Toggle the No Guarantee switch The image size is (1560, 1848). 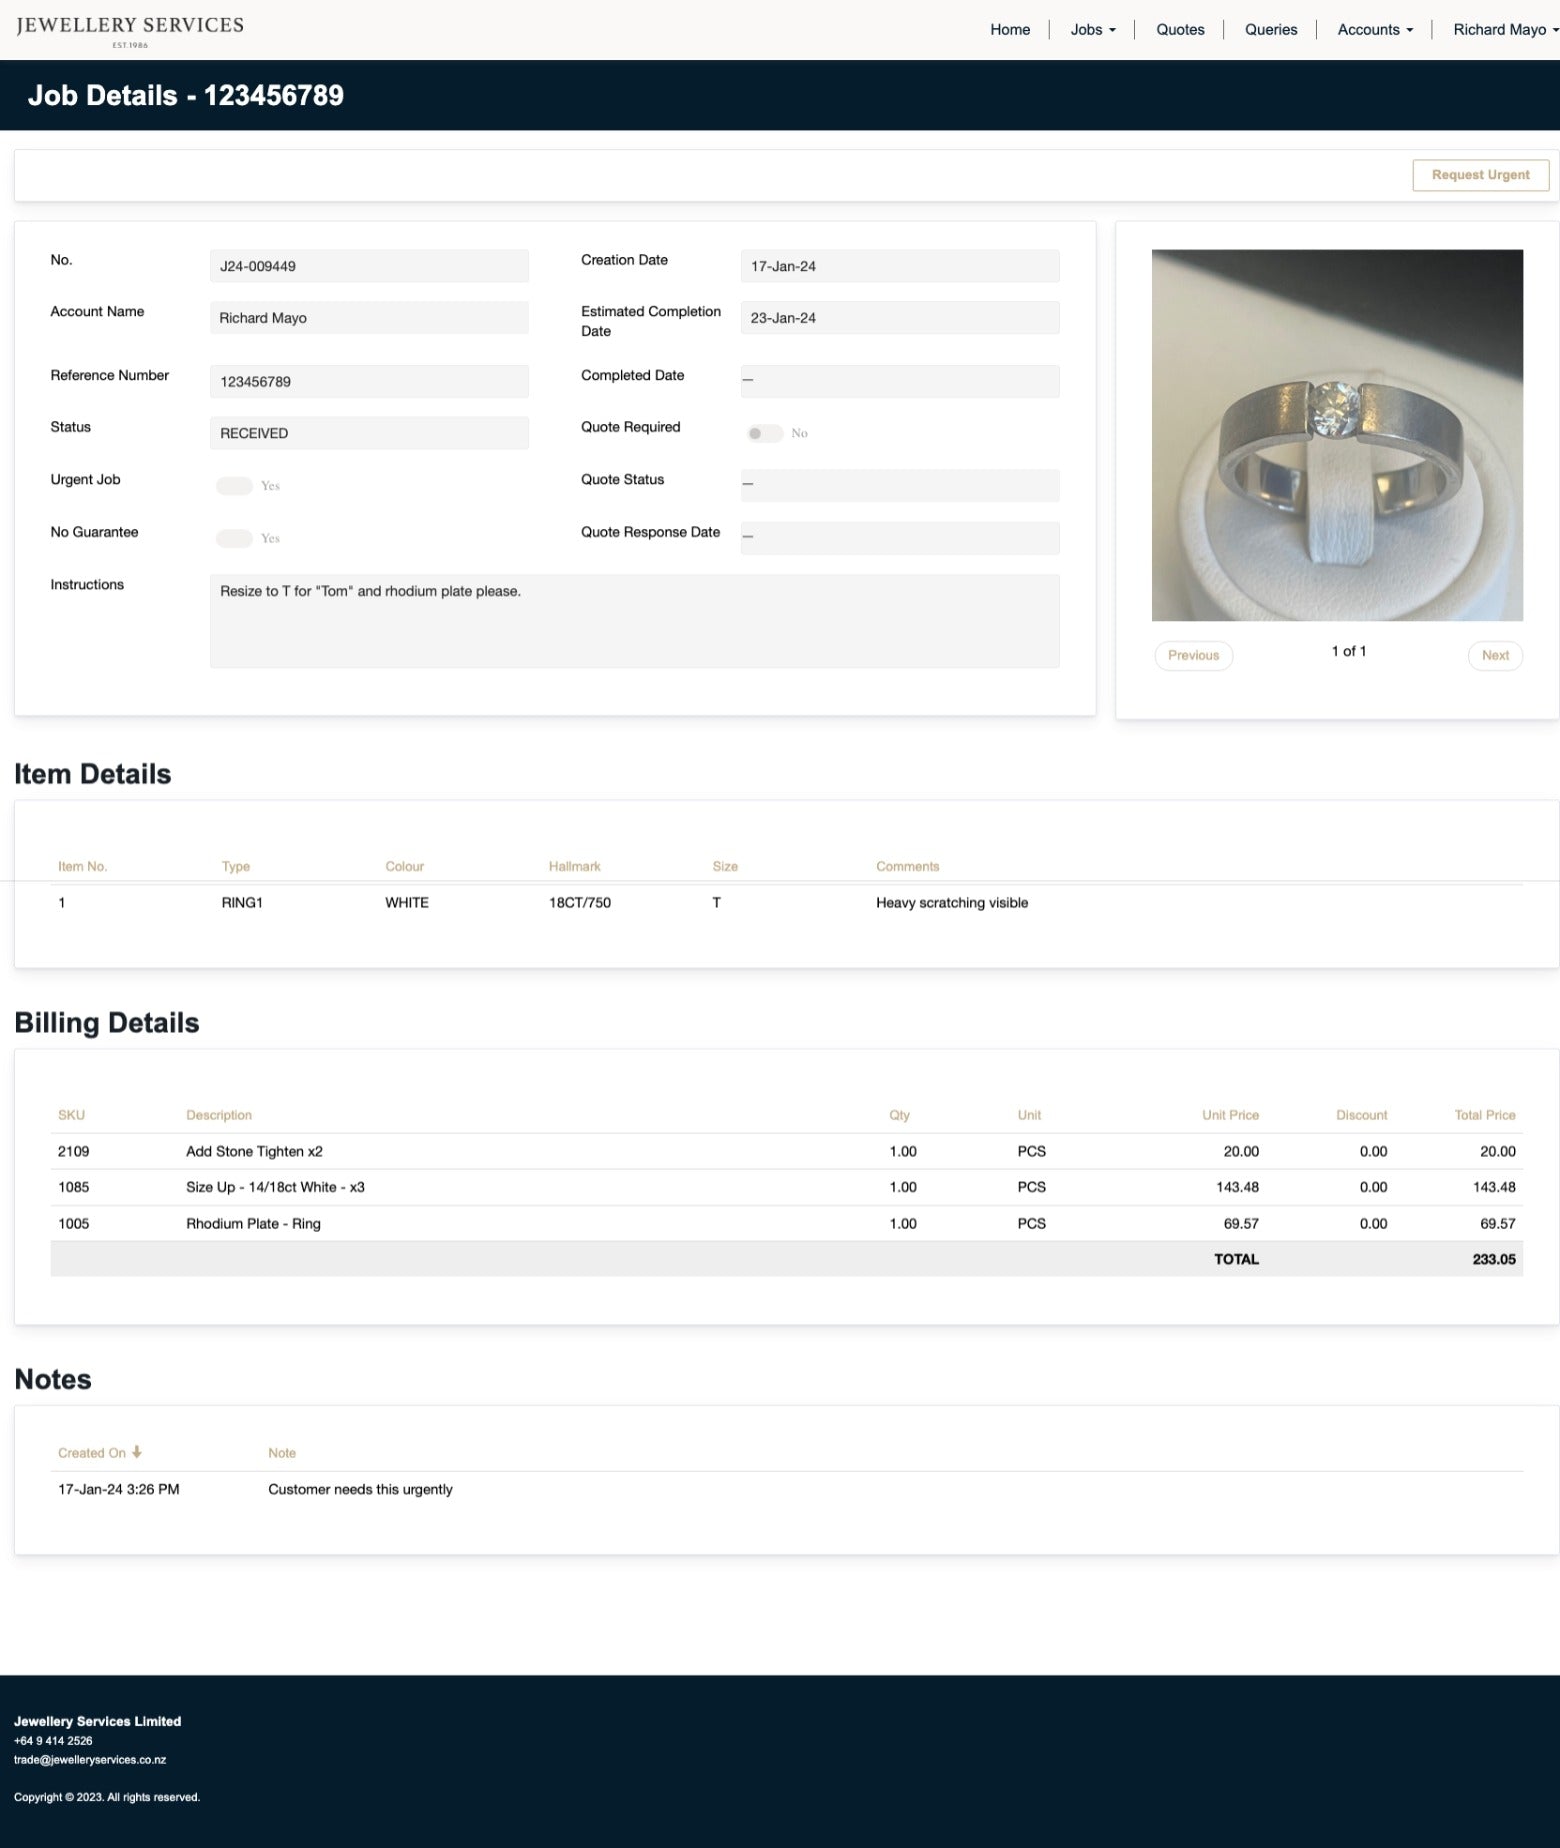tap(234, 538)
